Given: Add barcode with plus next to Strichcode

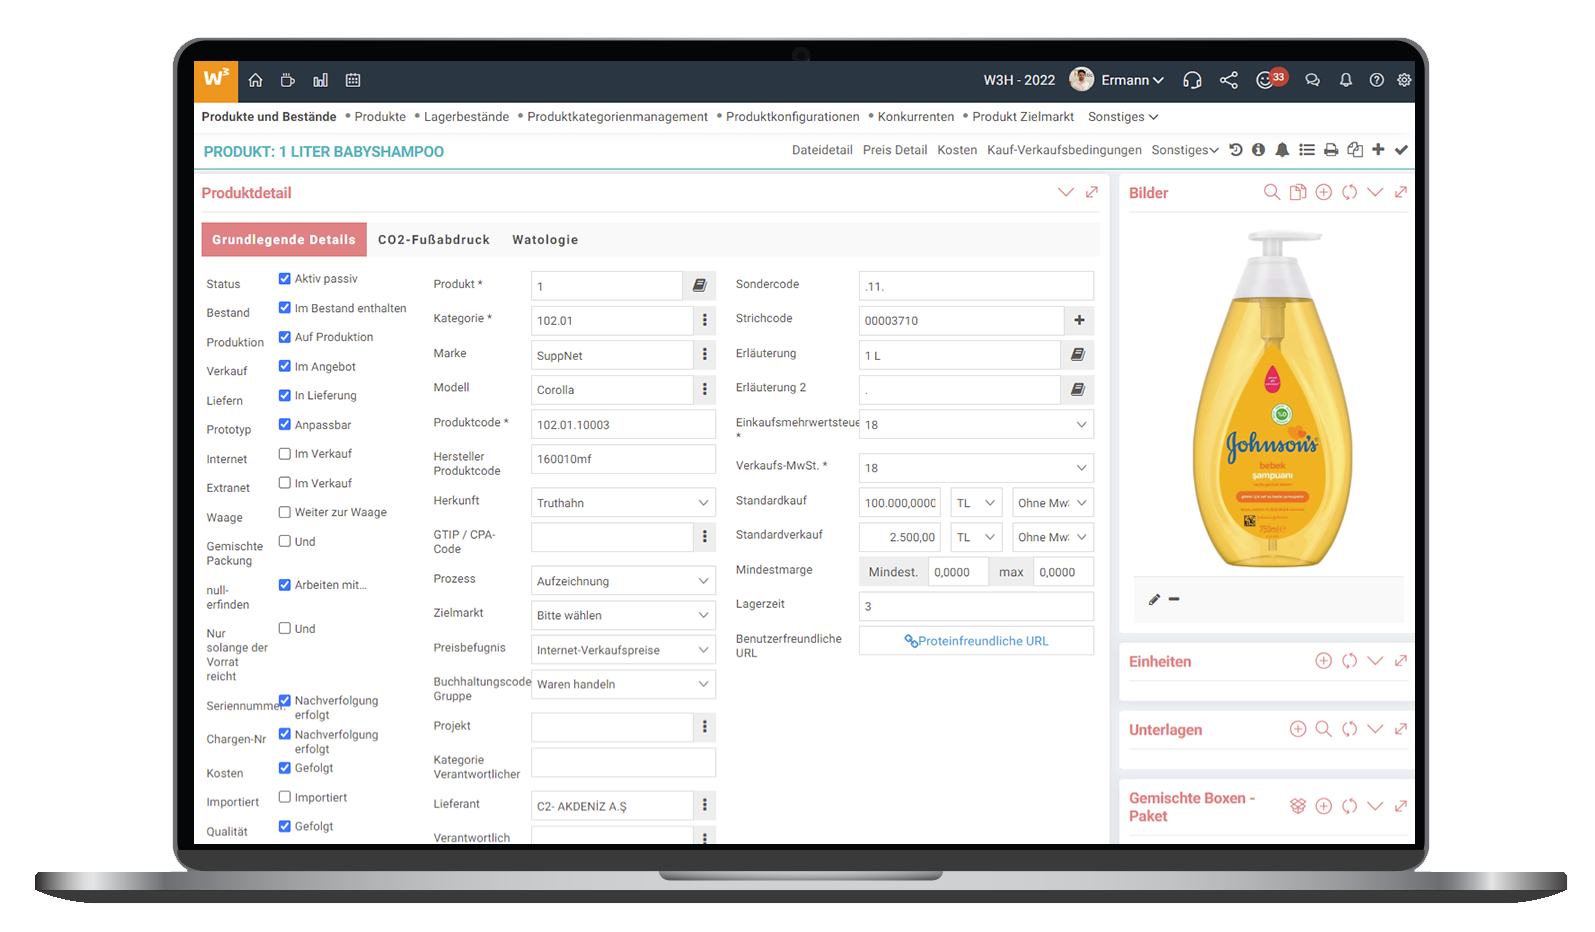Looking at the screenshot, I should pyautogui.click(x=1079, y=320).
